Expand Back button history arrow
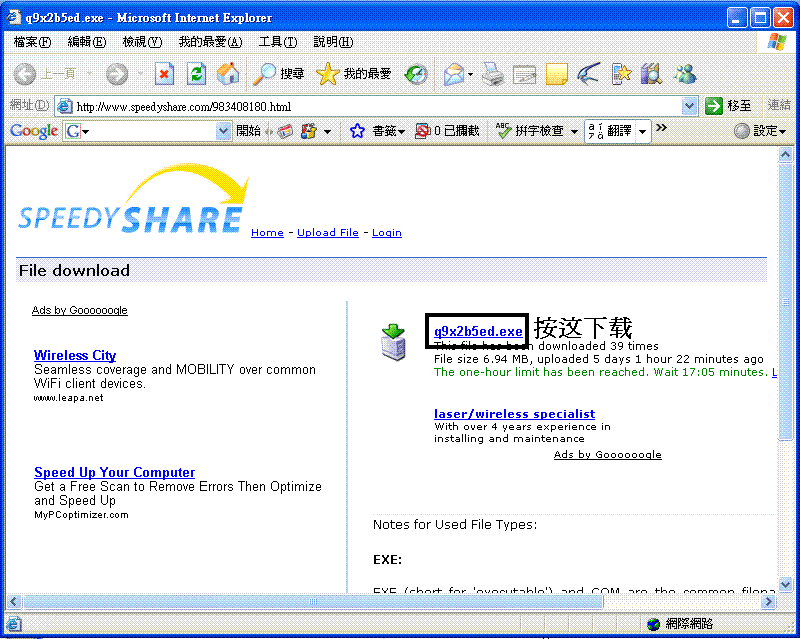This screenshot has height=639, width=800. pyautogui.click(x=90, y=75)
